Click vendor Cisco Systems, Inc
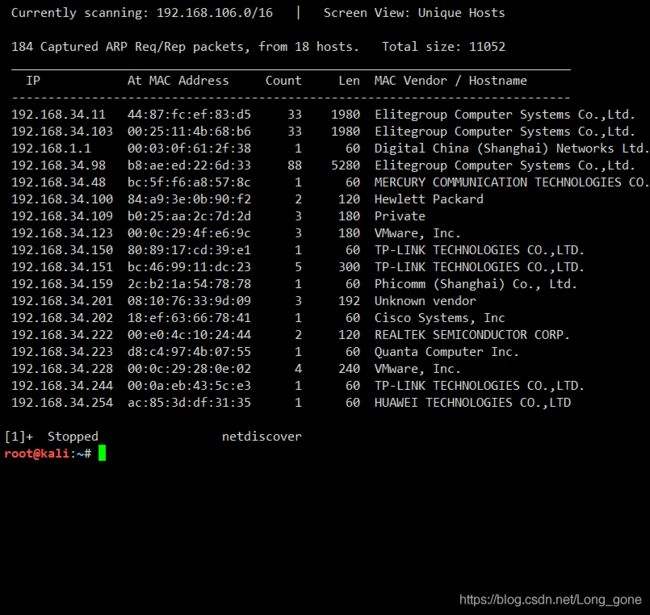This screenshot has height=615, width=650. click(439, 318)
